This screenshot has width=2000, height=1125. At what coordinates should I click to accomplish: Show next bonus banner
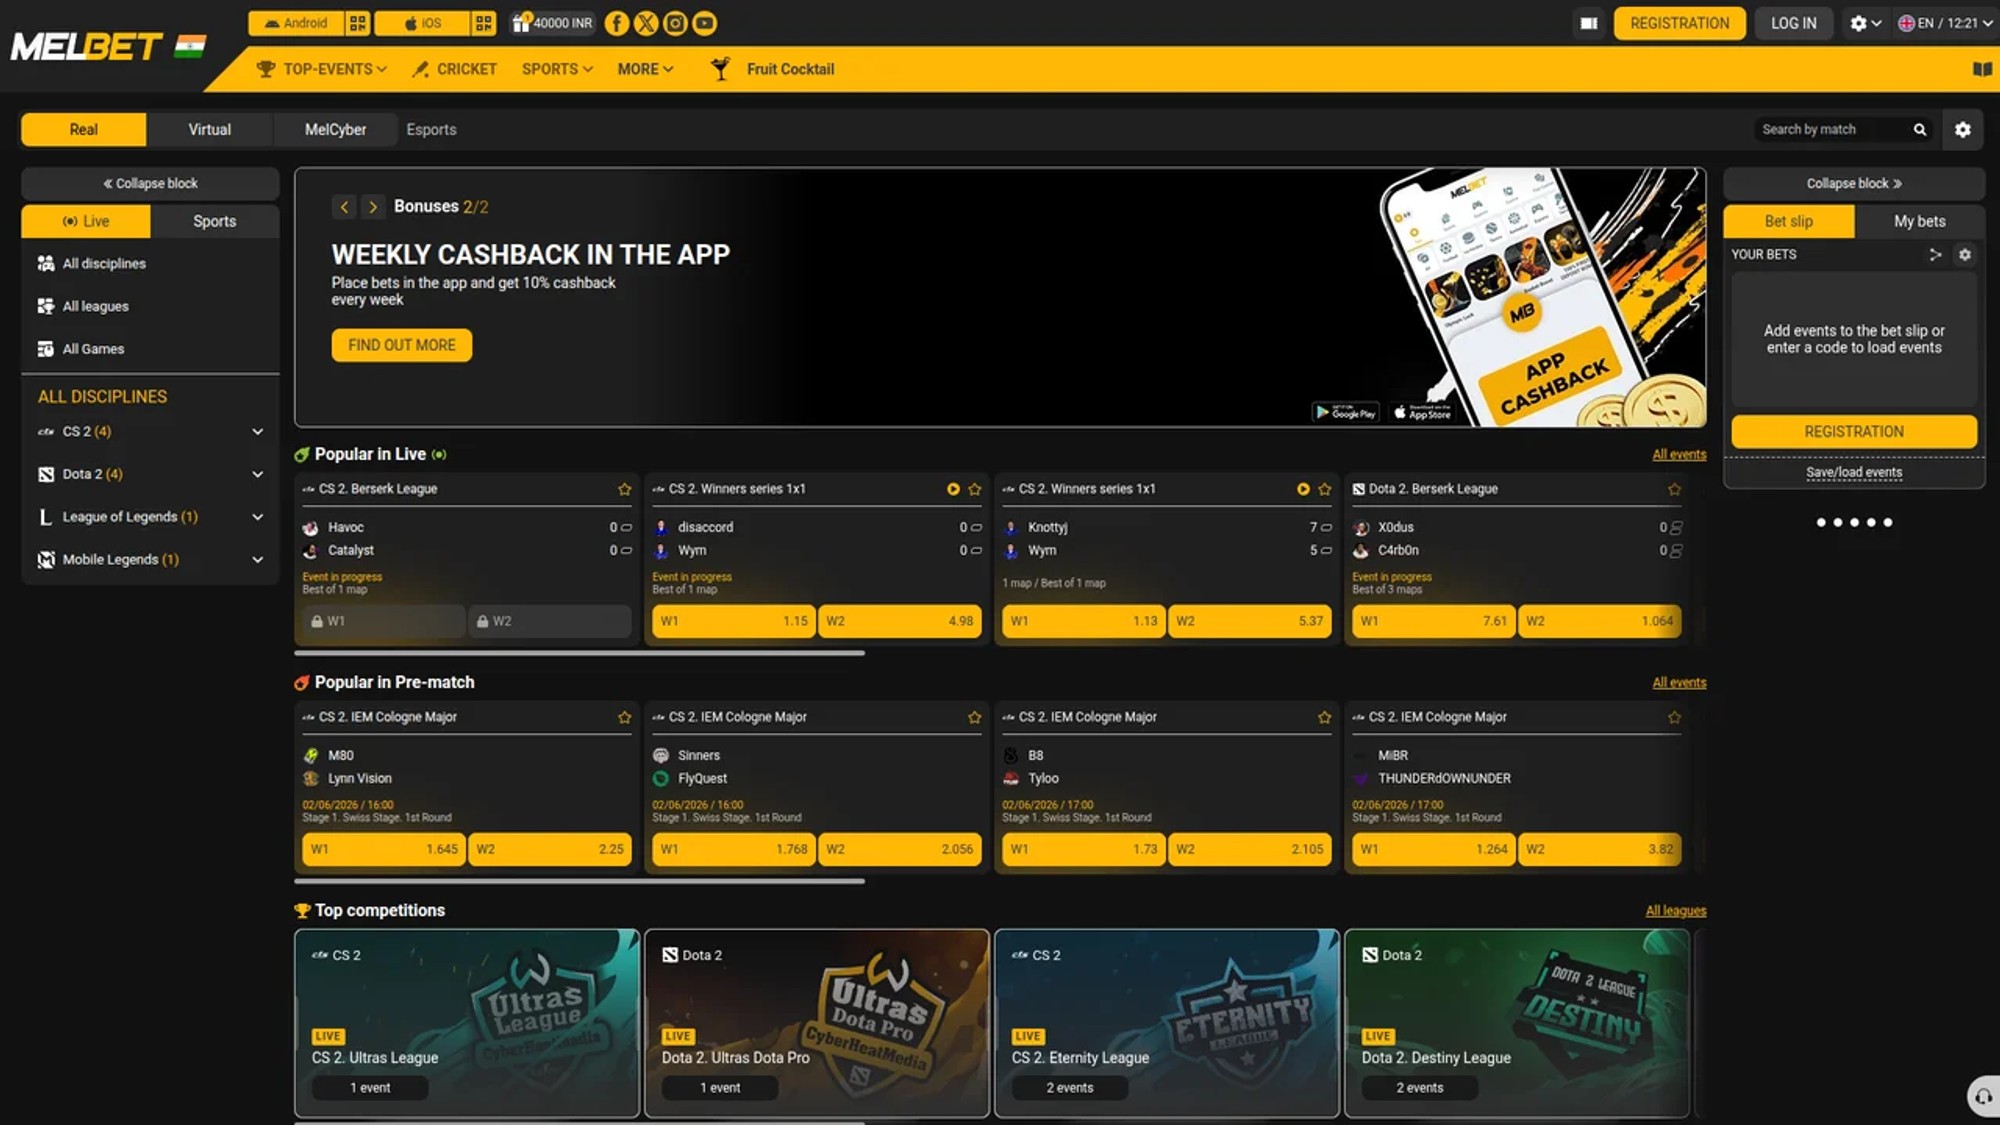click(373, 206)
